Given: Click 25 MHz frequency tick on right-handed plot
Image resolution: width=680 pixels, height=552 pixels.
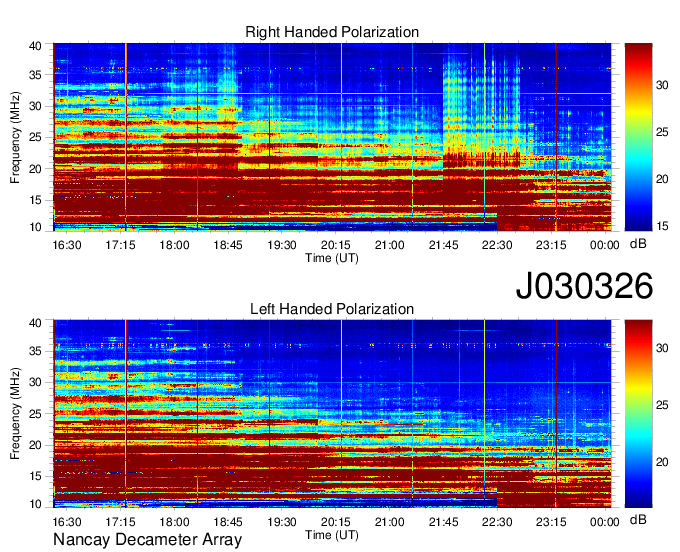Looking at the screenshot, I should (35, 137).
